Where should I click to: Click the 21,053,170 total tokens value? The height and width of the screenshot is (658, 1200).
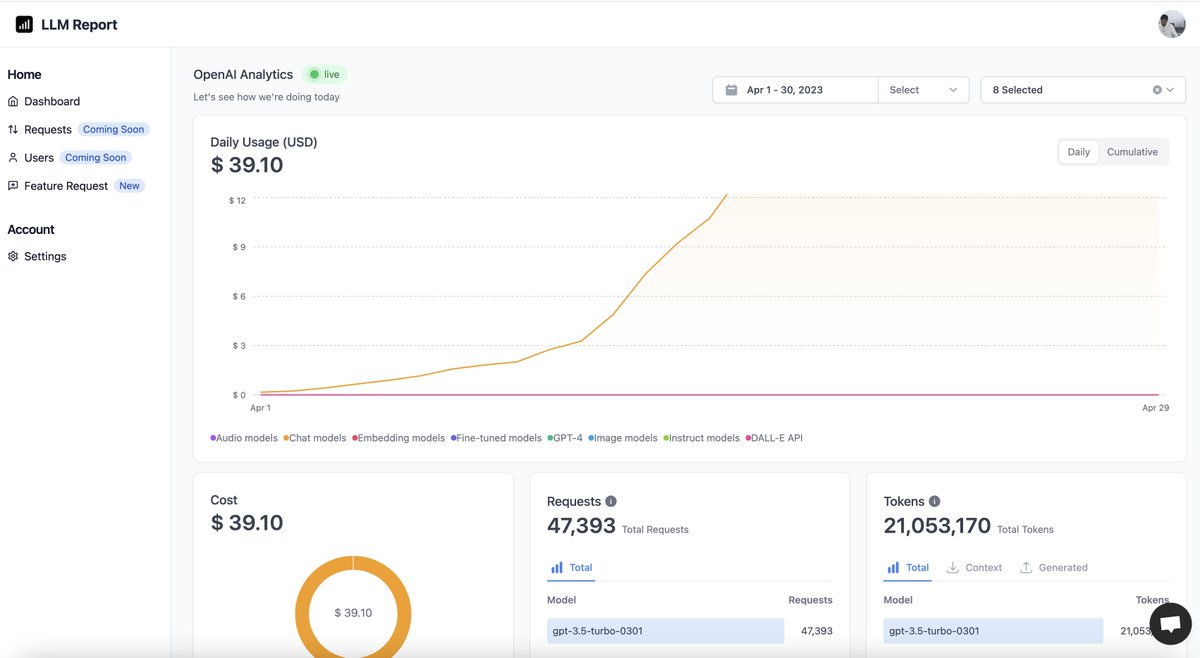(937, 525)
